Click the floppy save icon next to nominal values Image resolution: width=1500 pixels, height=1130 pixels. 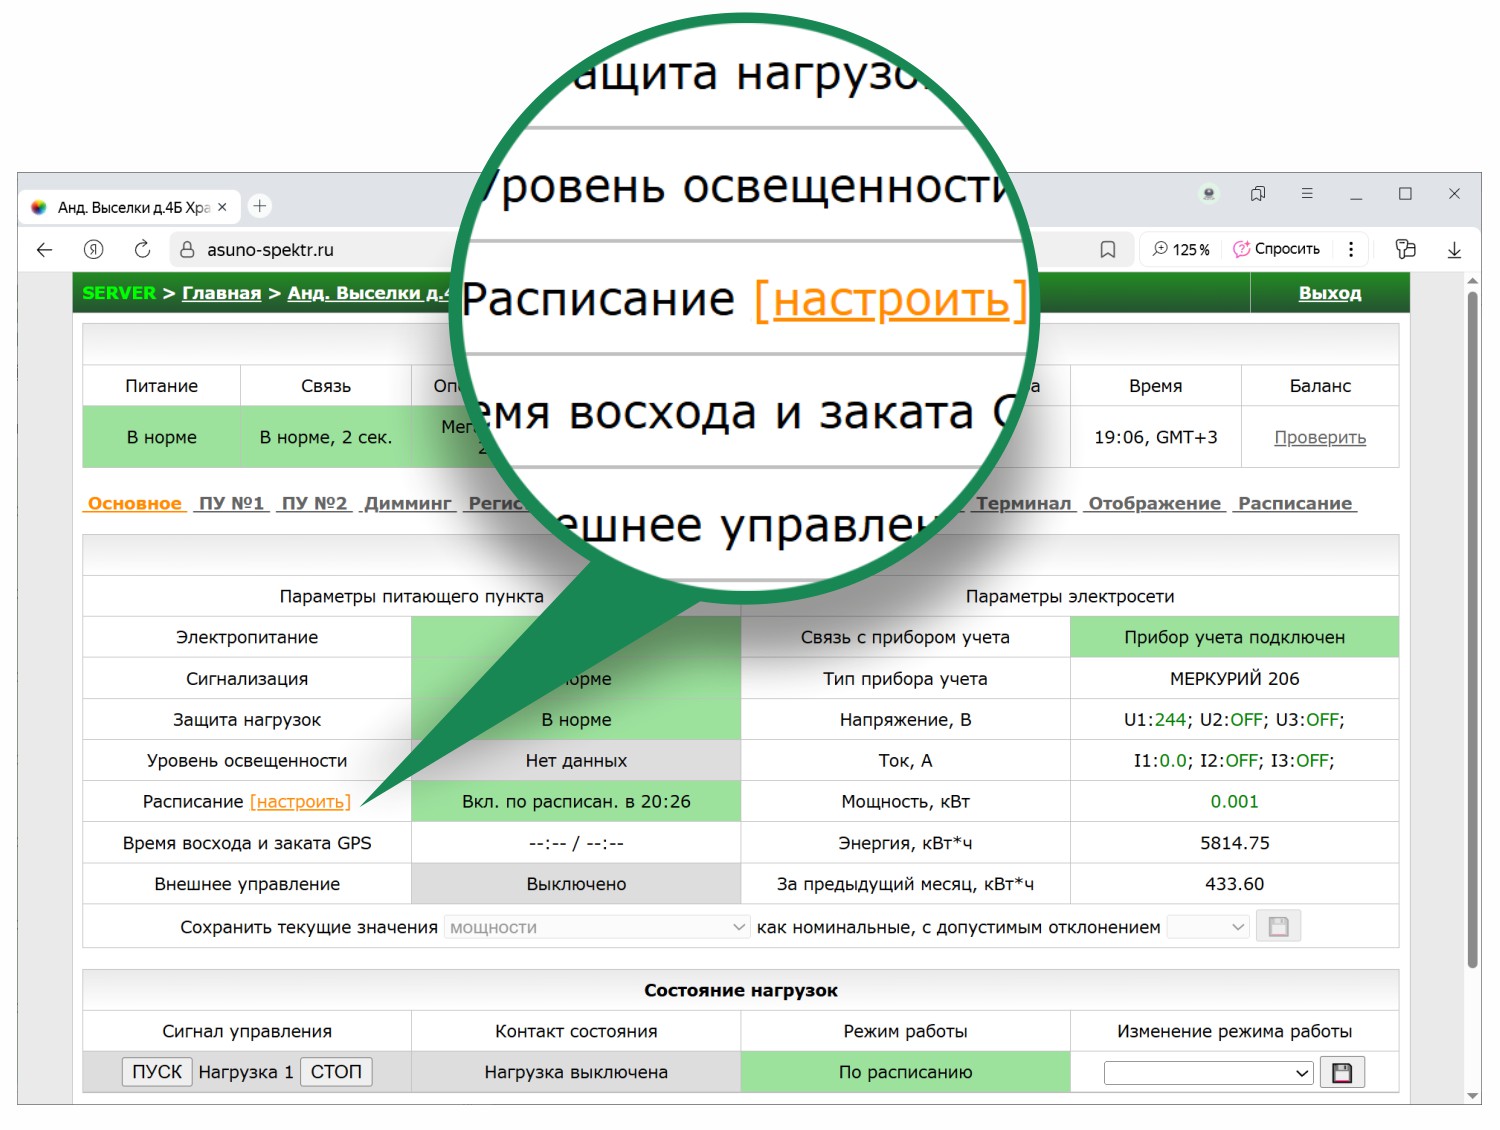click(x=1278, y=925)
